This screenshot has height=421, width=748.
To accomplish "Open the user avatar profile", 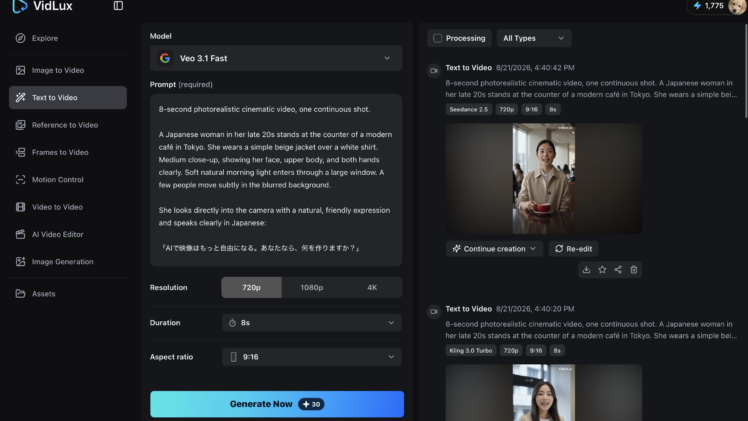I will click(738, 6).
